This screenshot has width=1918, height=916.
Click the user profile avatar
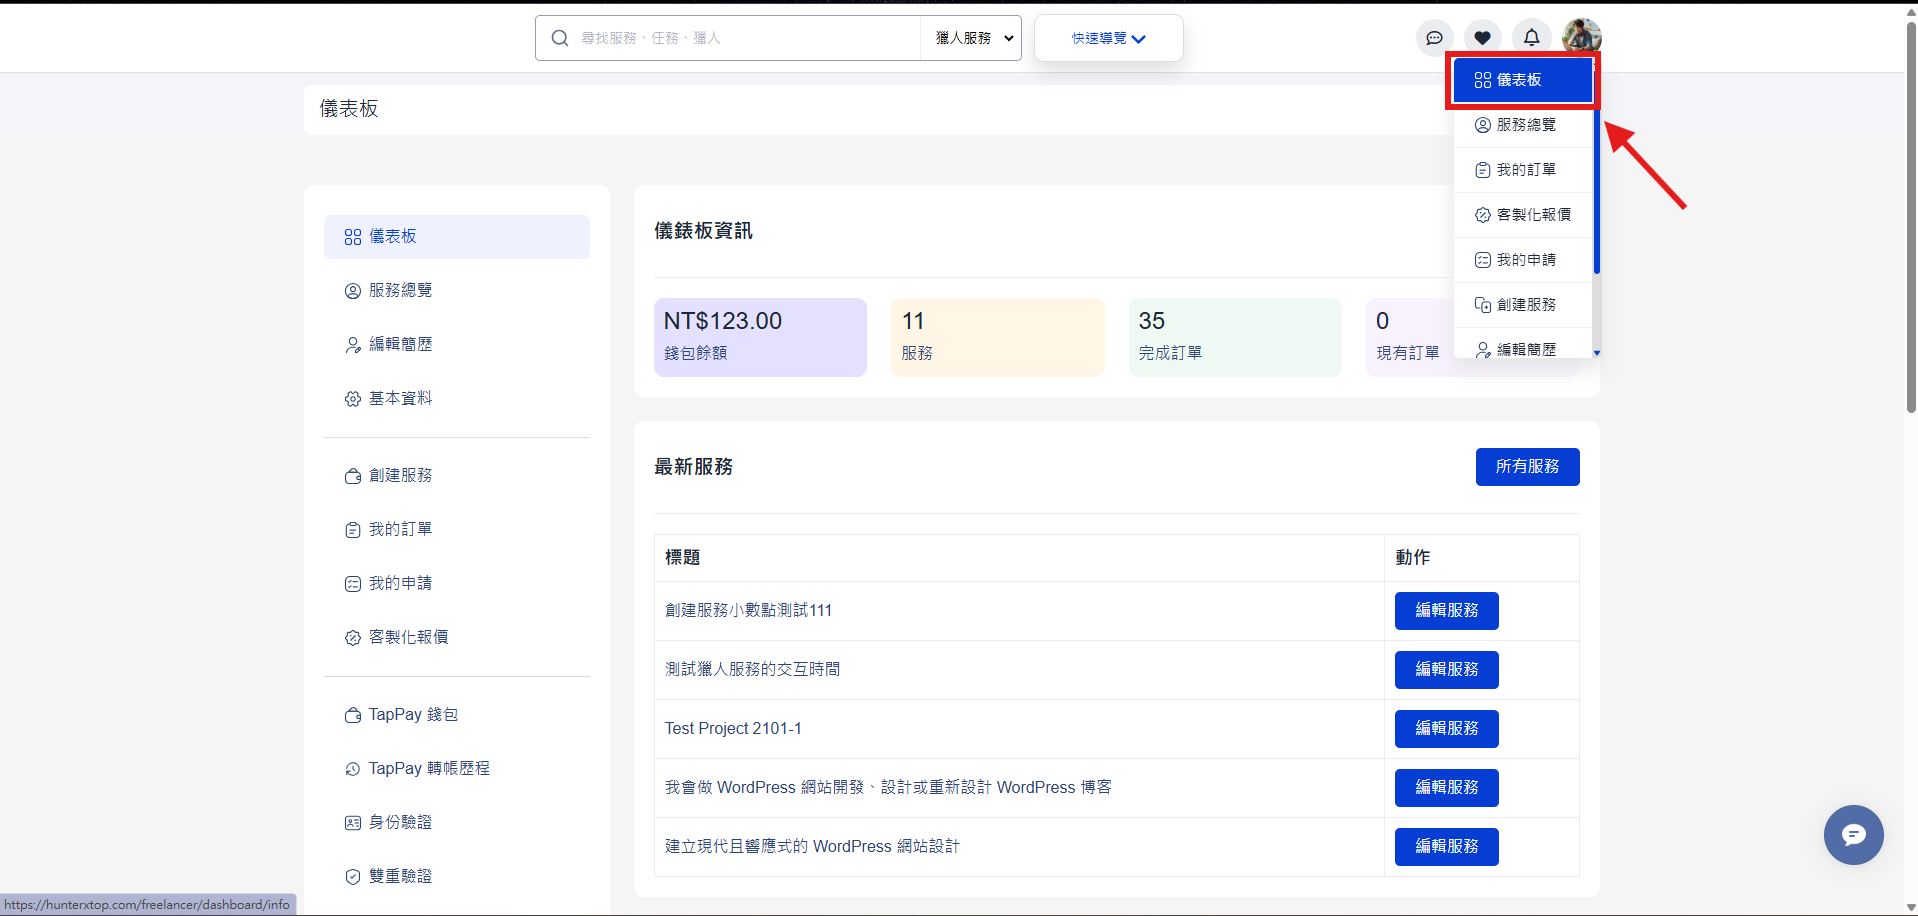(x=1581, y=37)
